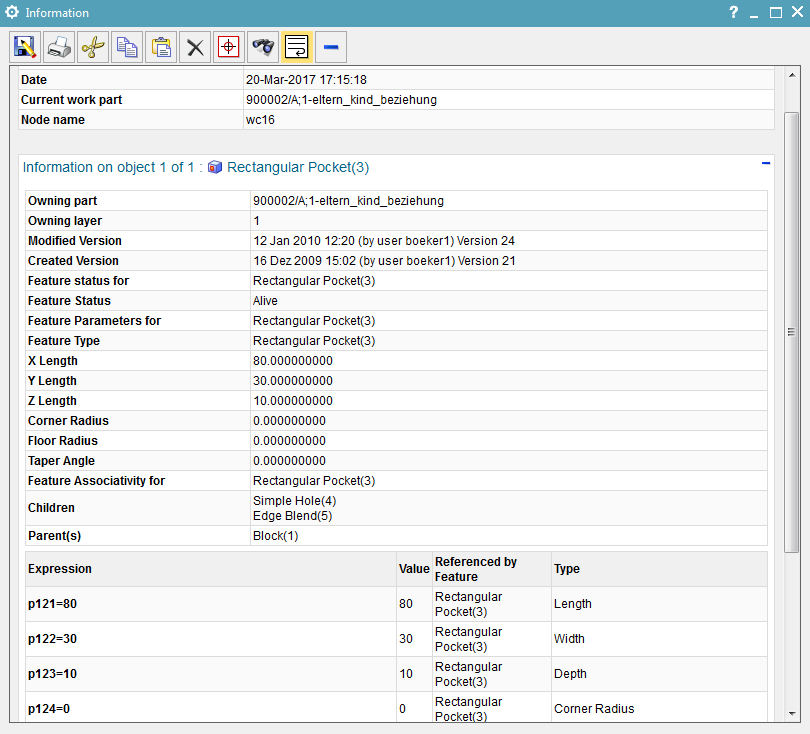Click the clipboard Paste icon

[161, 47]
